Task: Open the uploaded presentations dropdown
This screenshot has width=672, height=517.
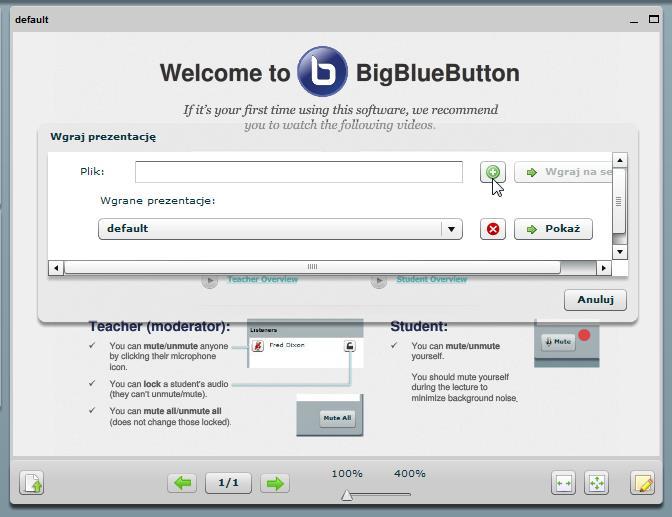Action: [280, 229]
